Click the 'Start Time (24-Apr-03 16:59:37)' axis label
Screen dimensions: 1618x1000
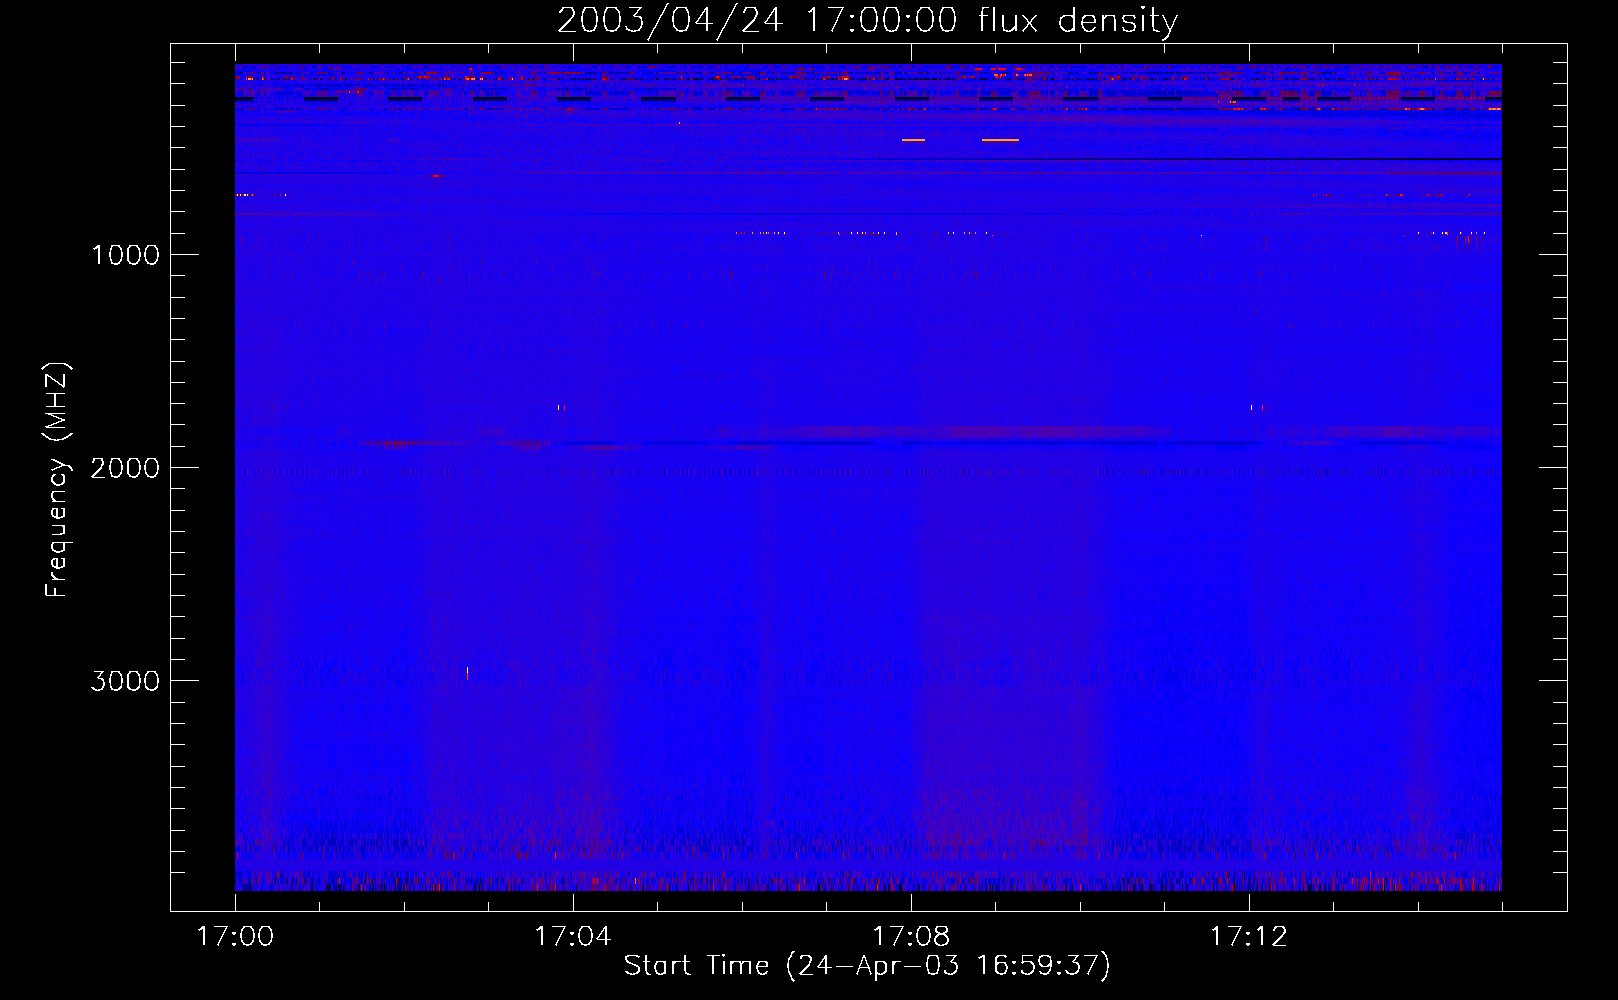[x=867, y=966]
